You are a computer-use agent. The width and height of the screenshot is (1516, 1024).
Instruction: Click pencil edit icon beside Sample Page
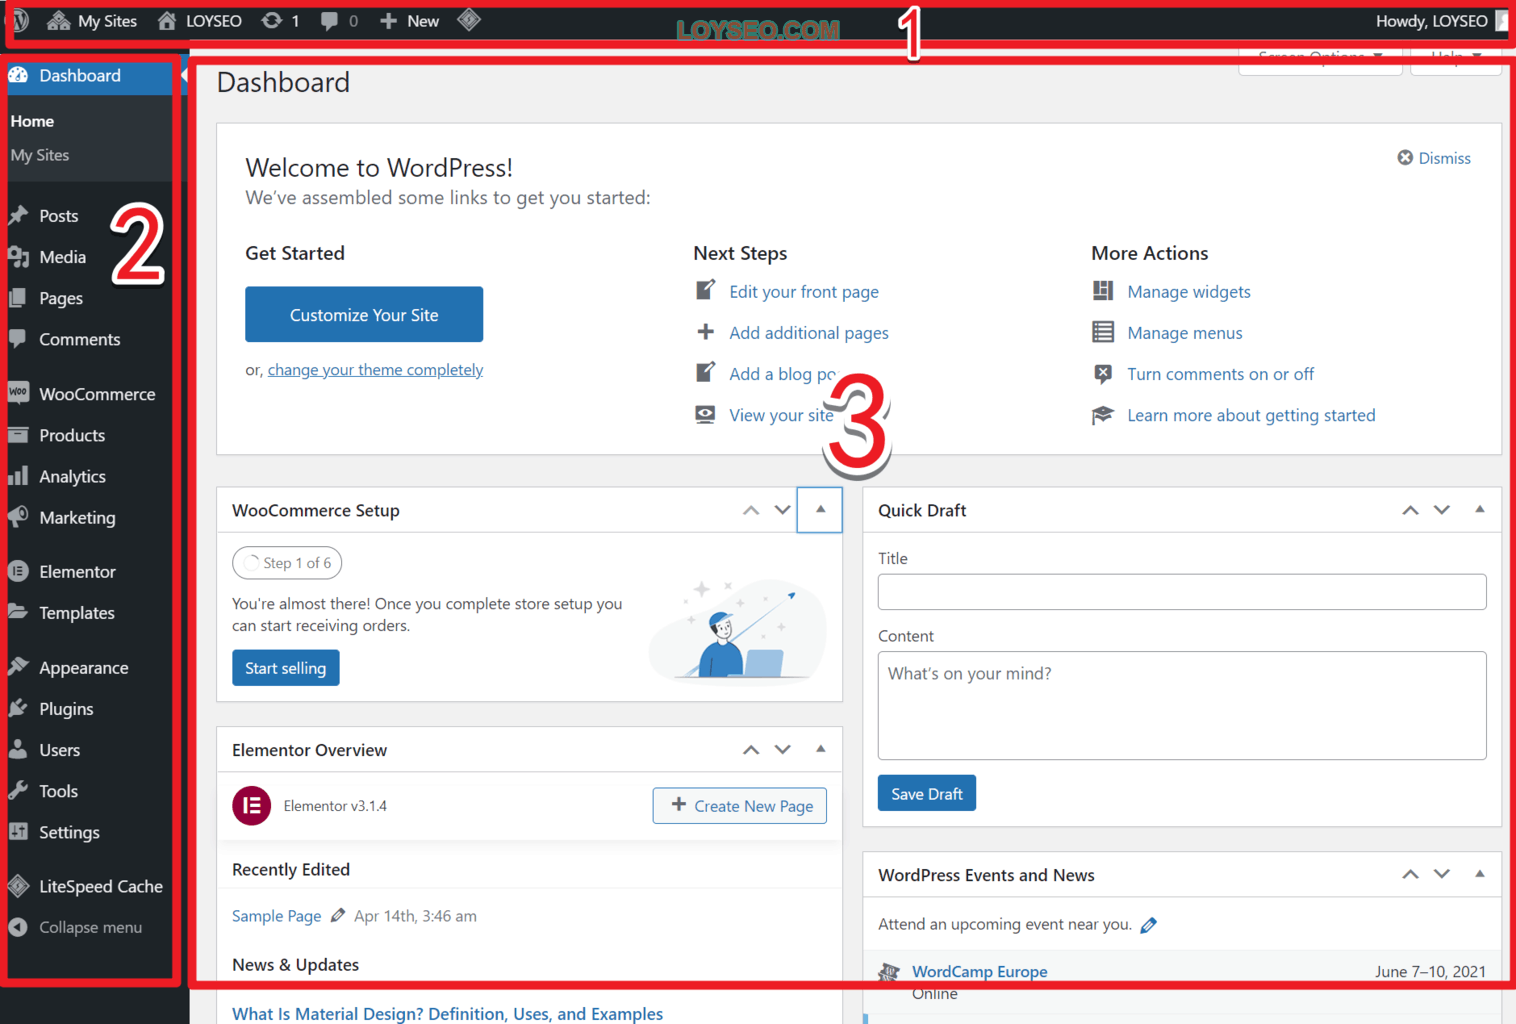(x=338, y=915)
